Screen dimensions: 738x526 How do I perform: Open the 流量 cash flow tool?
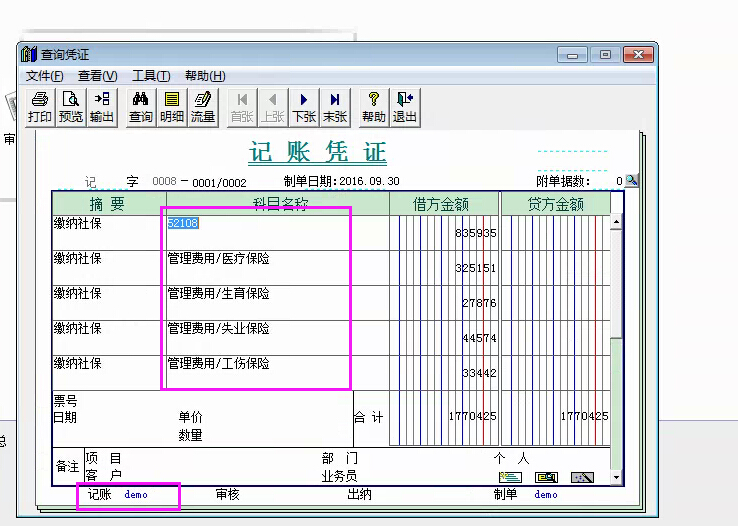tap(203, 107)
